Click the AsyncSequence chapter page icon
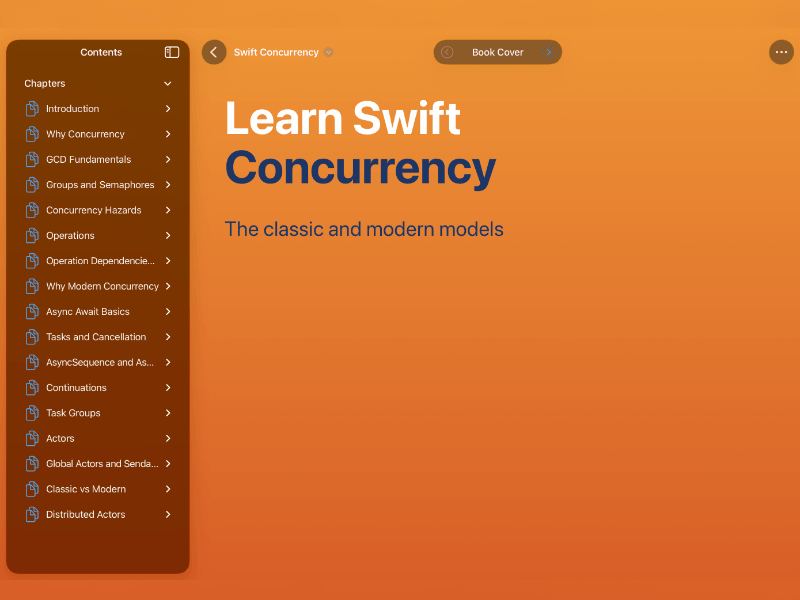This screenshot has width=800, height=600. click(x=32, y=362)
